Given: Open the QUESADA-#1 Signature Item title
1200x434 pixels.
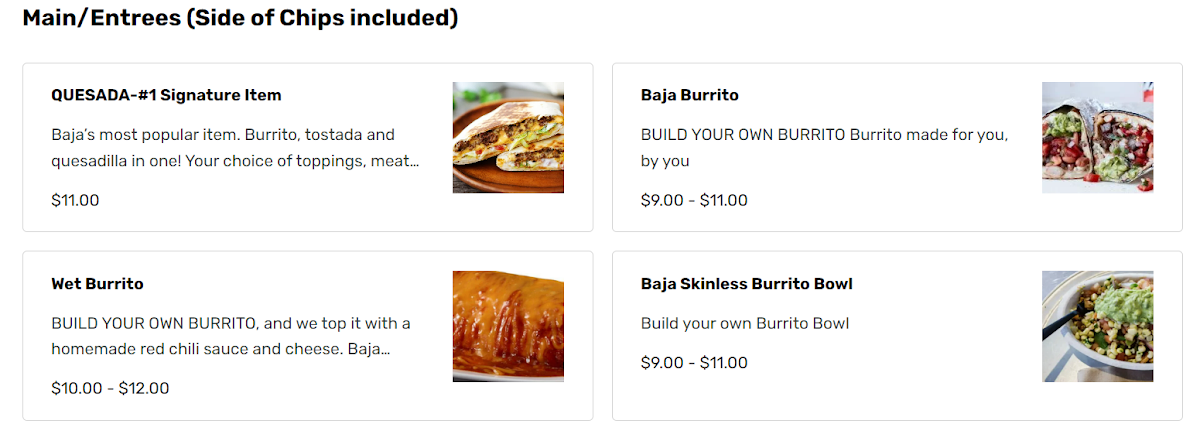Looking at the screenshot, I should tap(166, 95).
